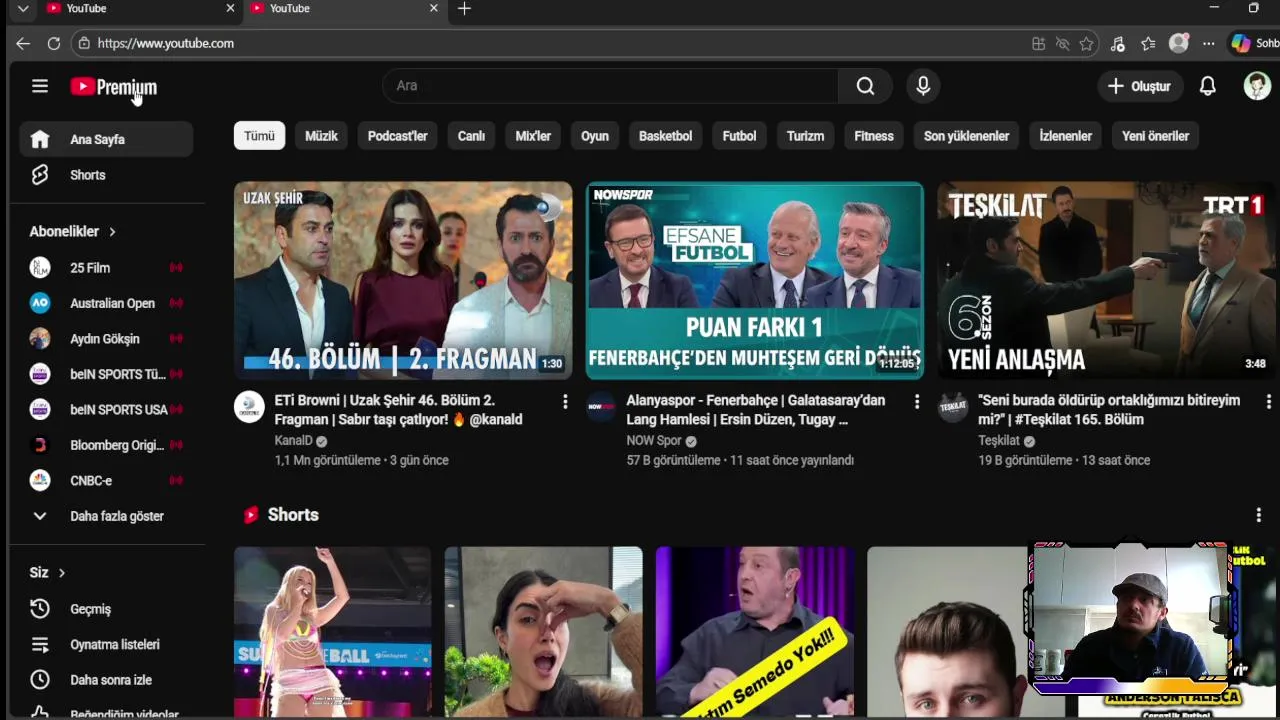The width and height of the screenshot is (1280, 720).
Task: Expand Daha fazla göster in subscriptions
Action: pyautogui.click(x=106, y=516)
